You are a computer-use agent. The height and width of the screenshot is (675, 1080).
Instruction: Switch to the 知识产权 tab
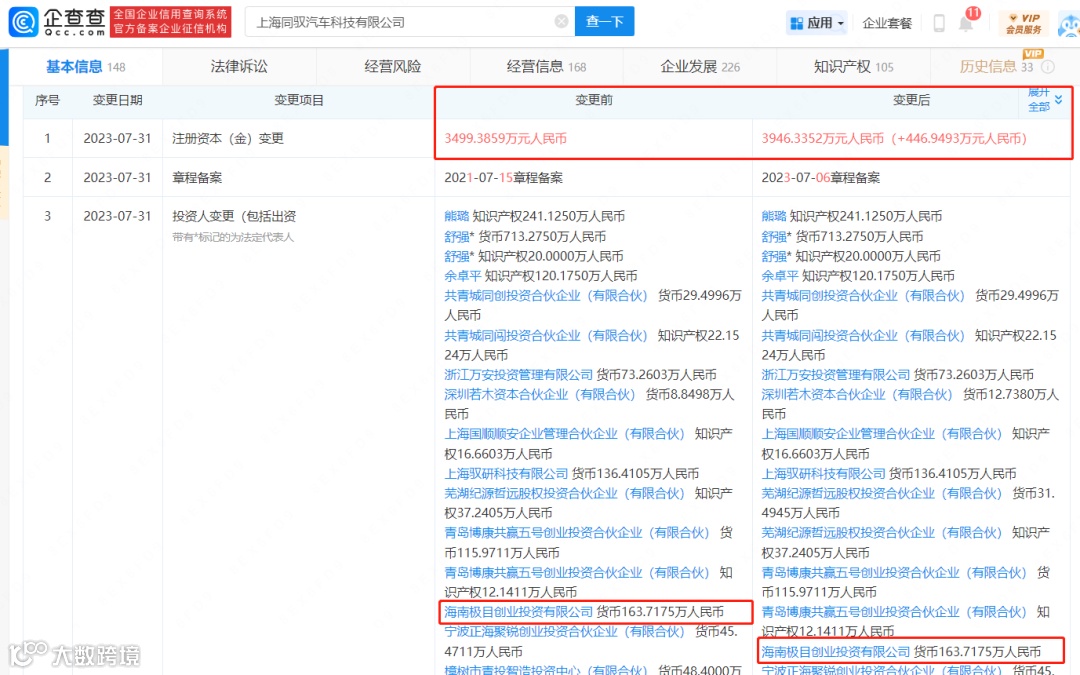pyautogui.click(x=853, y=67)
